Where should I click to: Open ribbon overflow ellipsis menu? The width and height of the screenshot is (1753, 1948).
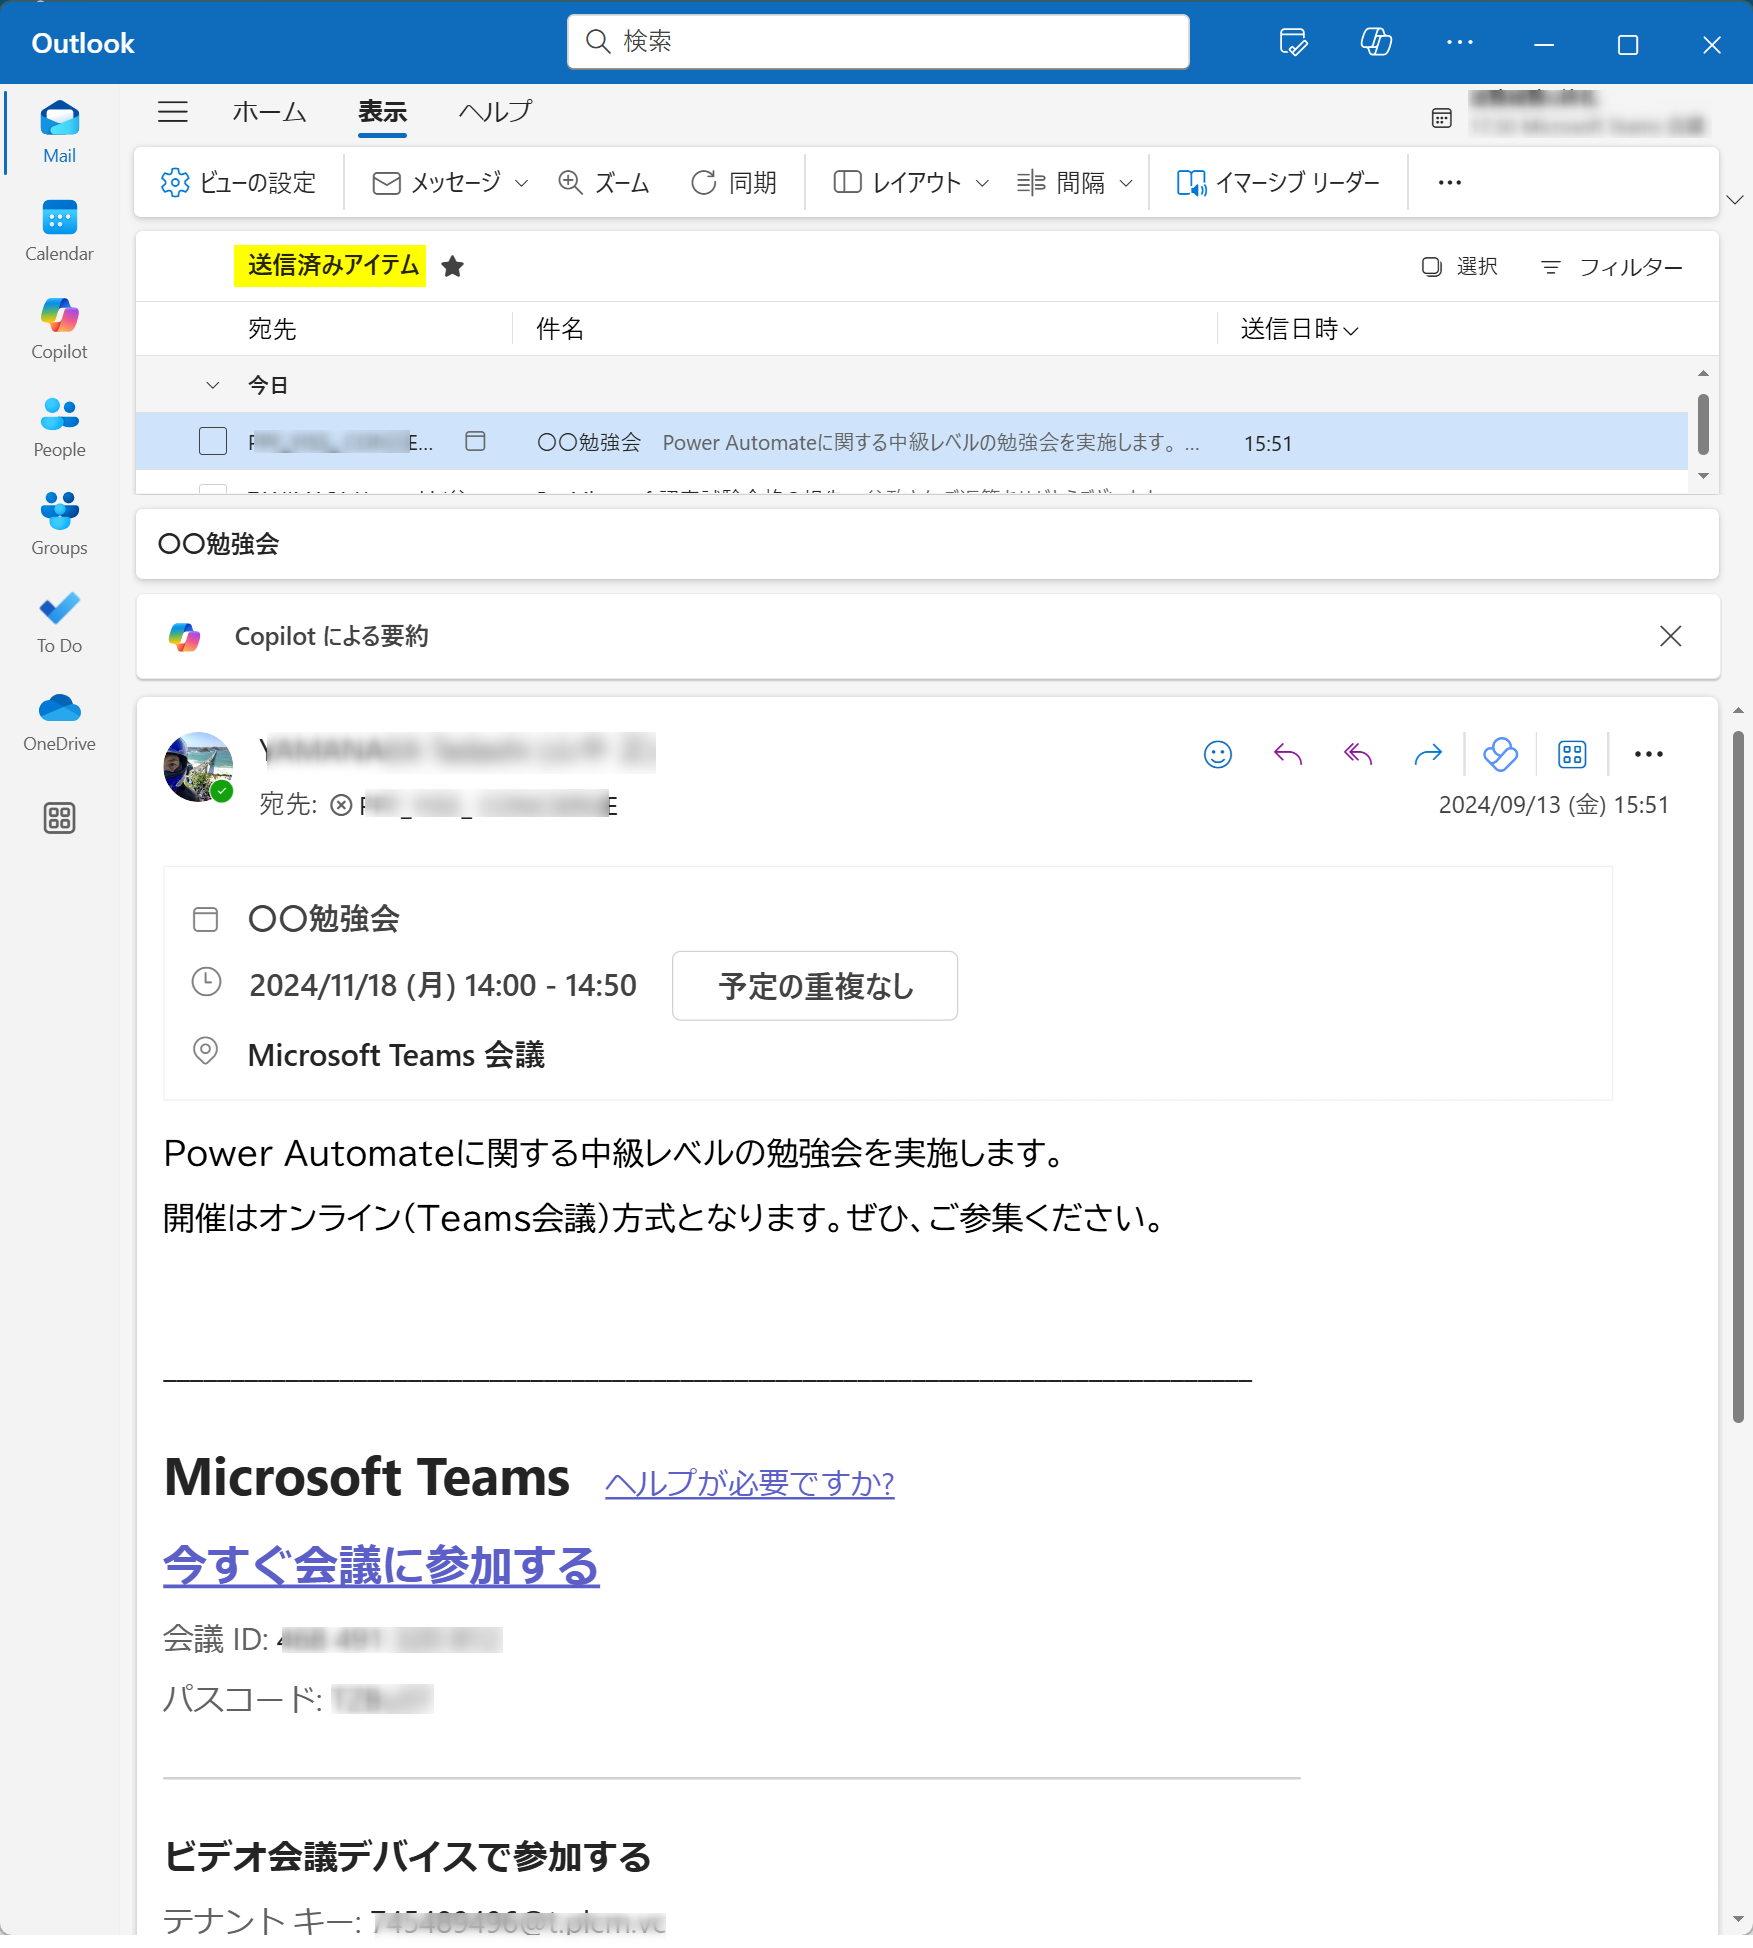coord(1449,183)
